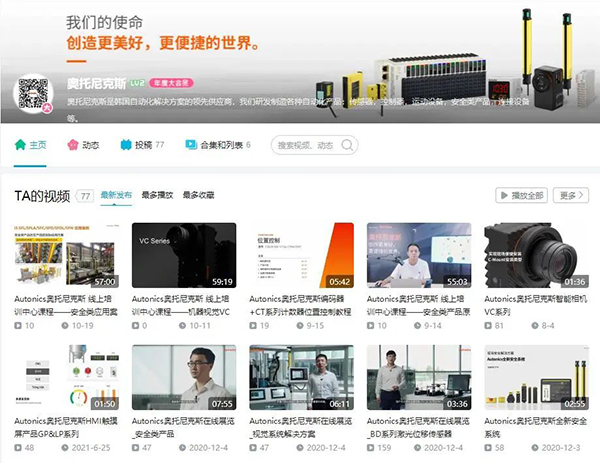The height and width of the screenshot is (463, 600).
Task: Sort videos by 最多播放
Action: click(x=157, y=195)
